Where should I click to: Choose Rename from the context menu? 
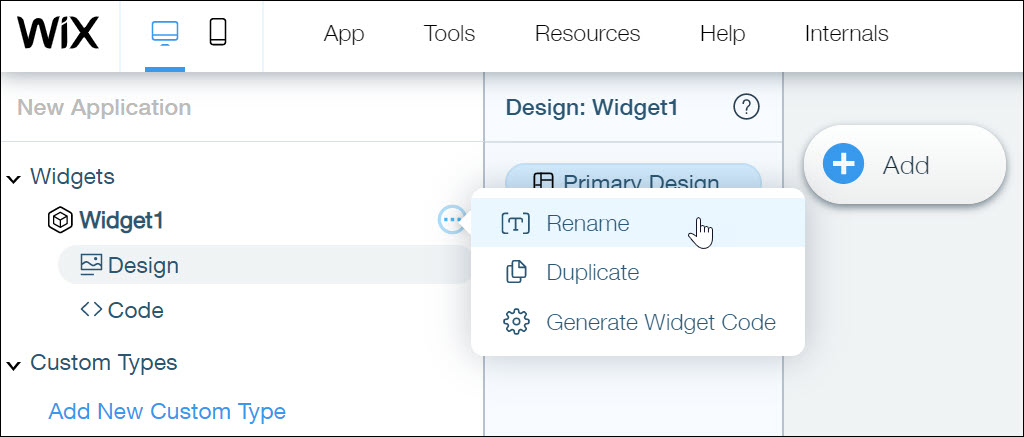click(587, 223)
